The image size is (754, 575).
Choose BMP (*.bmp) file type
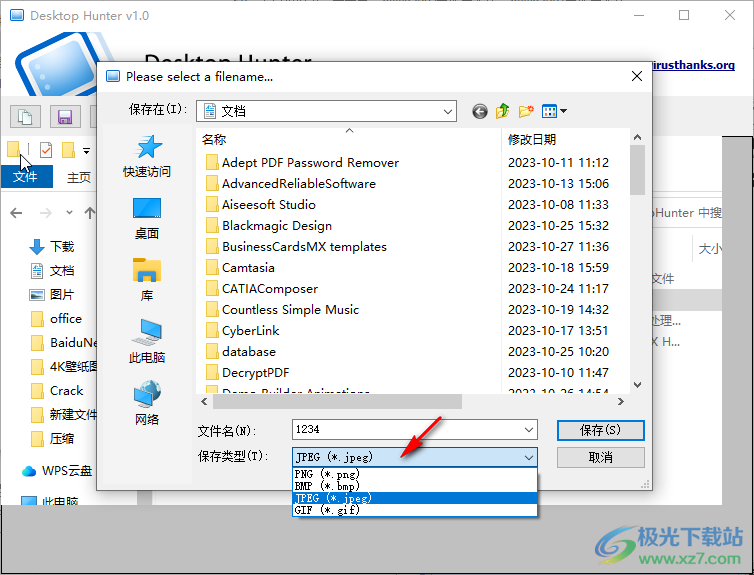tap(415, 486)
